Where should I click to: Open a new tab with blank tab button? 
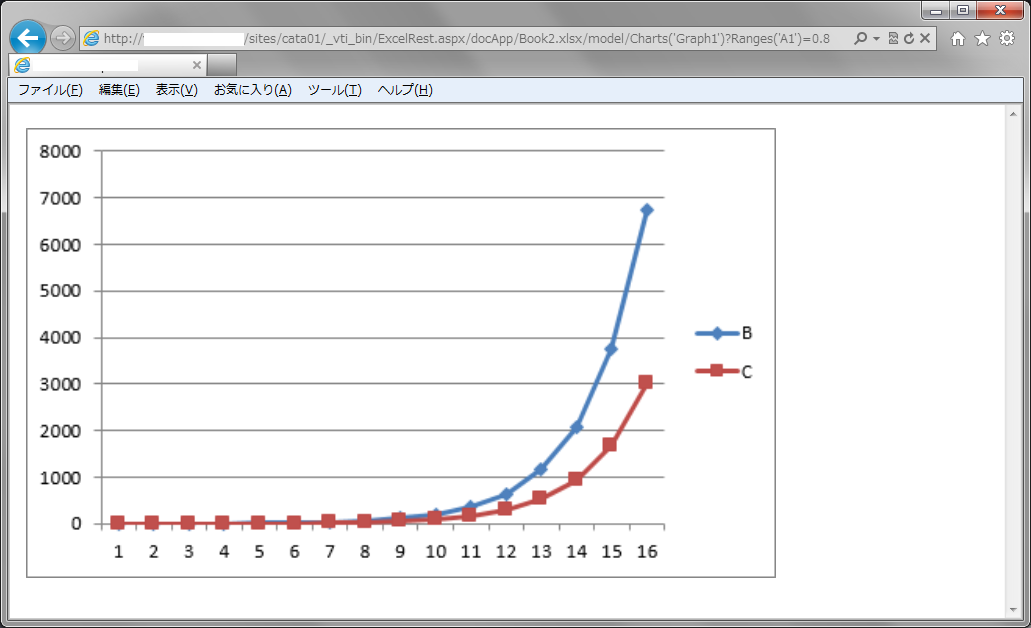221,65
